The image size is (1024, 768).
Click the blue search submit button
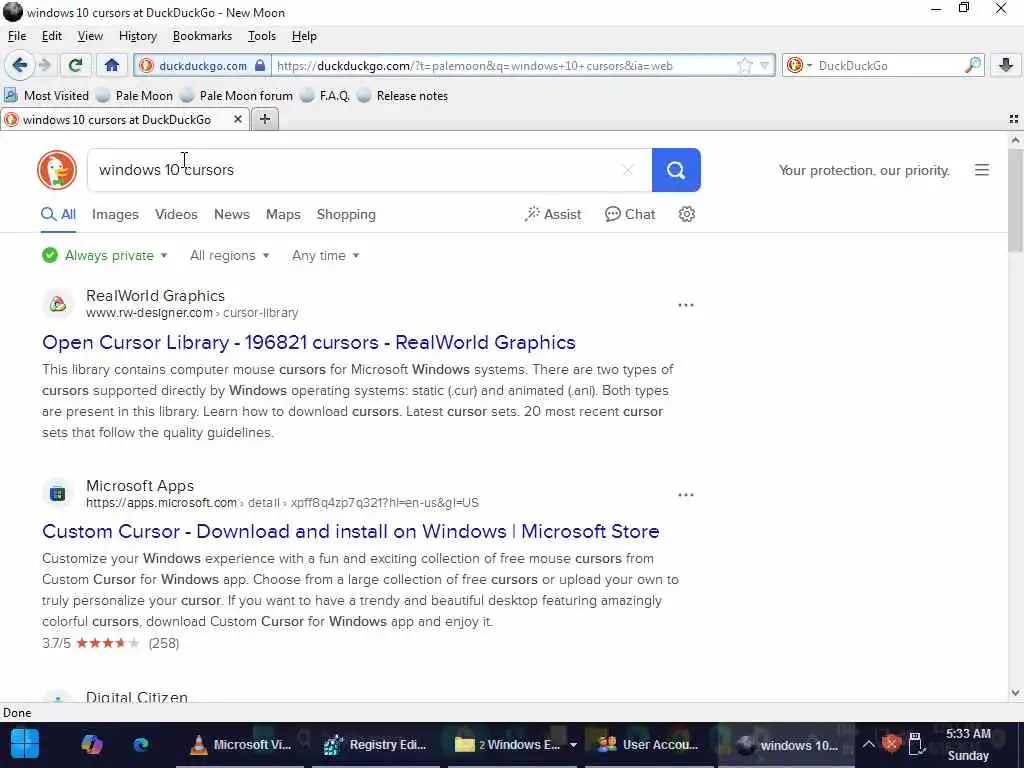pos(676,170)
